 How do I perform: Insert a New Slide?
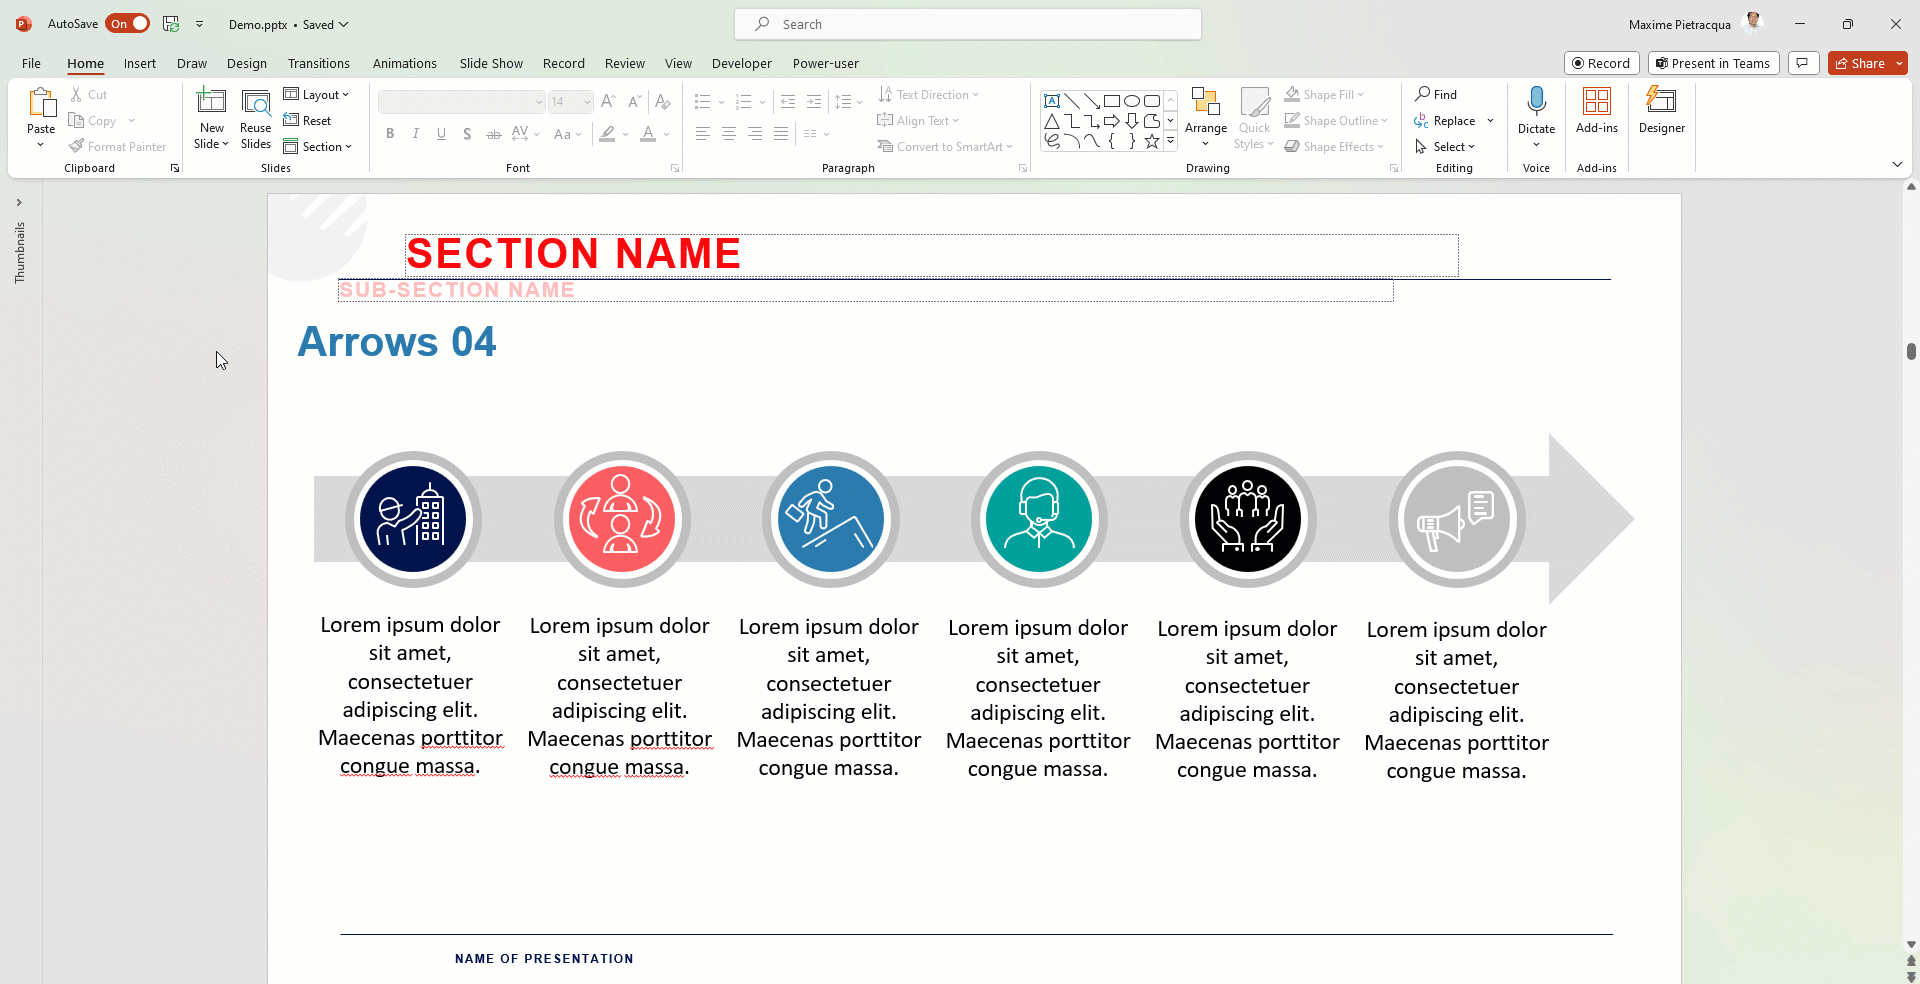click(211, 103)
